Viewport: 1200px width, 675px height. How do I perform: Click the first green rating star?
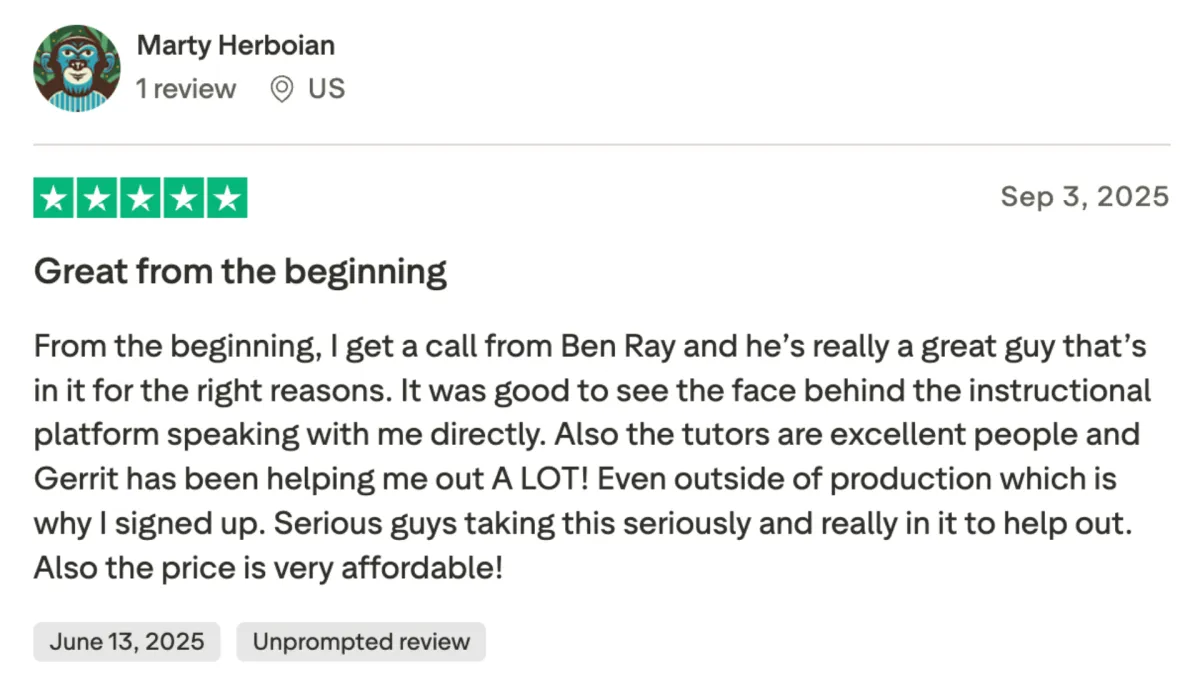click(55, 198)
